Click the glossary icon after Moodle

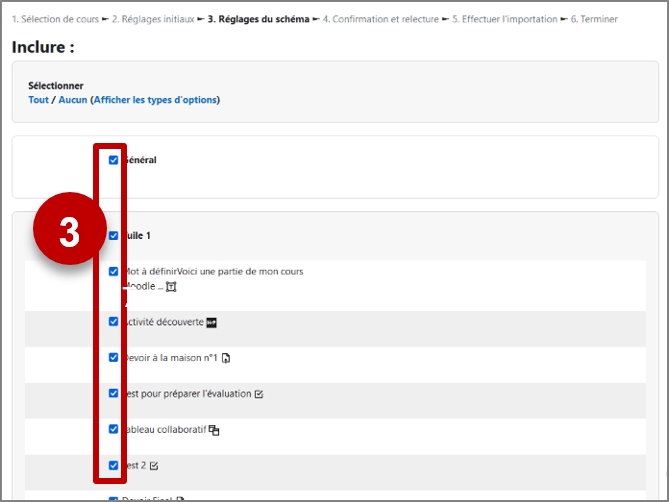171,287
